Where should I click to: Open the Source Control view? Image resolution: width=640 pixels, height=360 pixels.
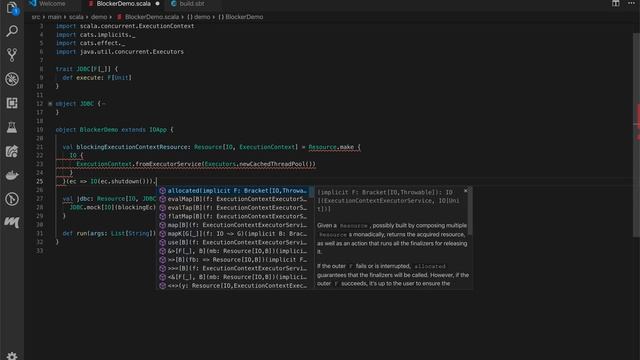click(x=12, y=55)
